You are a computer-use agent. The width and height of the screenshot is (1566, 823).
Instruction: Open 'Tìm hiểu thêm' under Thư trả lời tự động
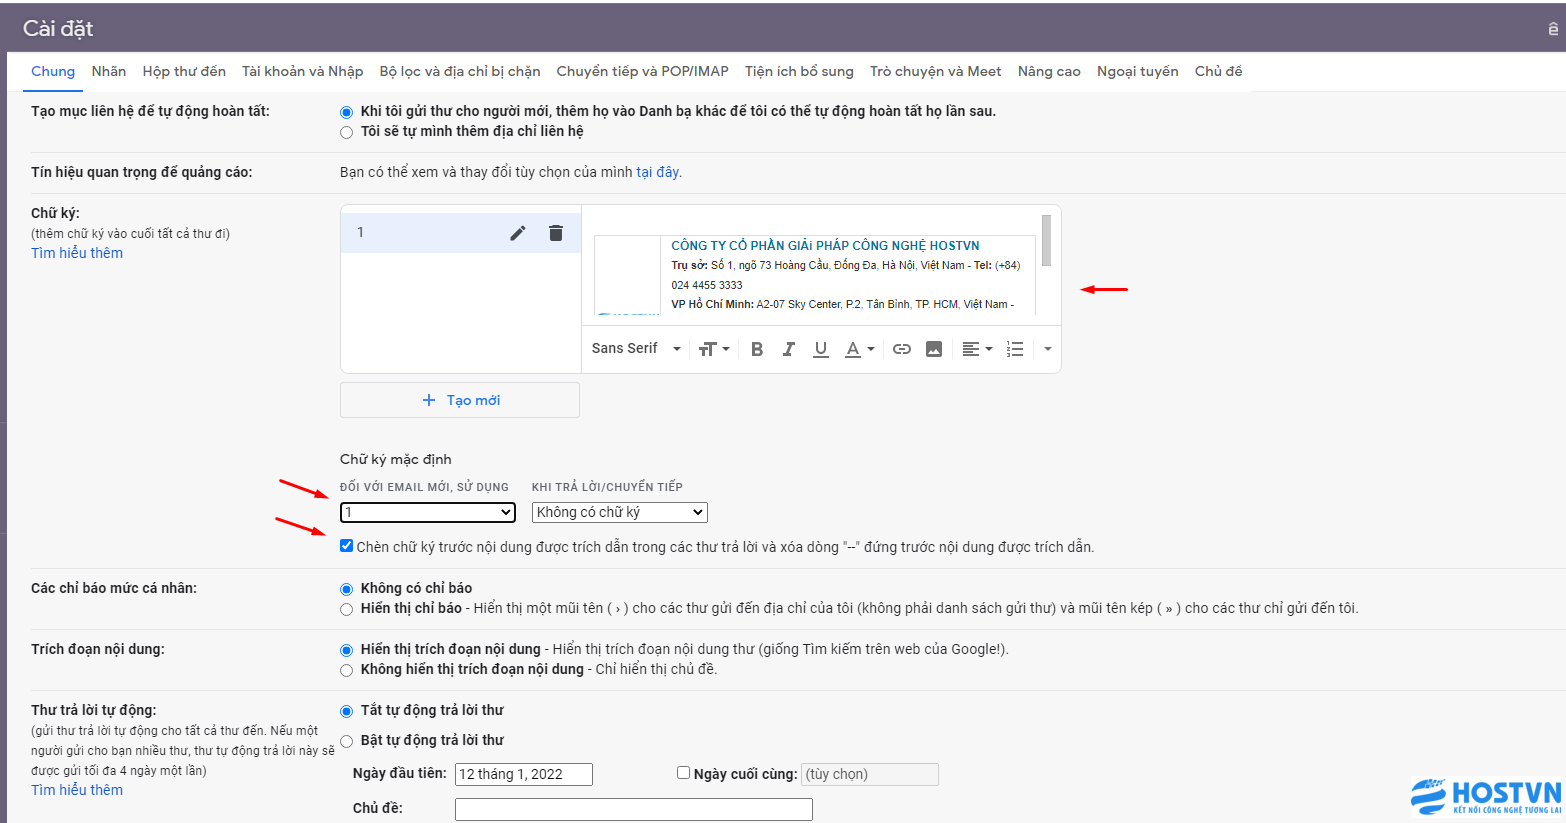click(x=77, y=790)
